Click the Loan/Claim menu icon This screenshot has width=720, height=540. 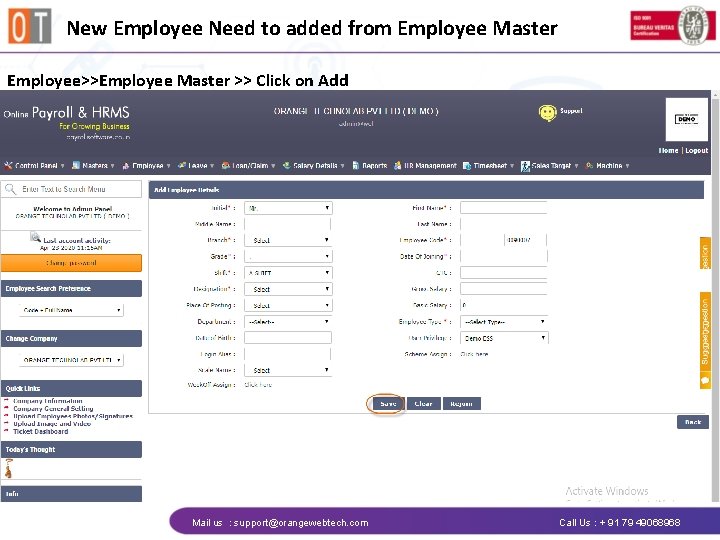pyautogui.click(x=225, y=165)
